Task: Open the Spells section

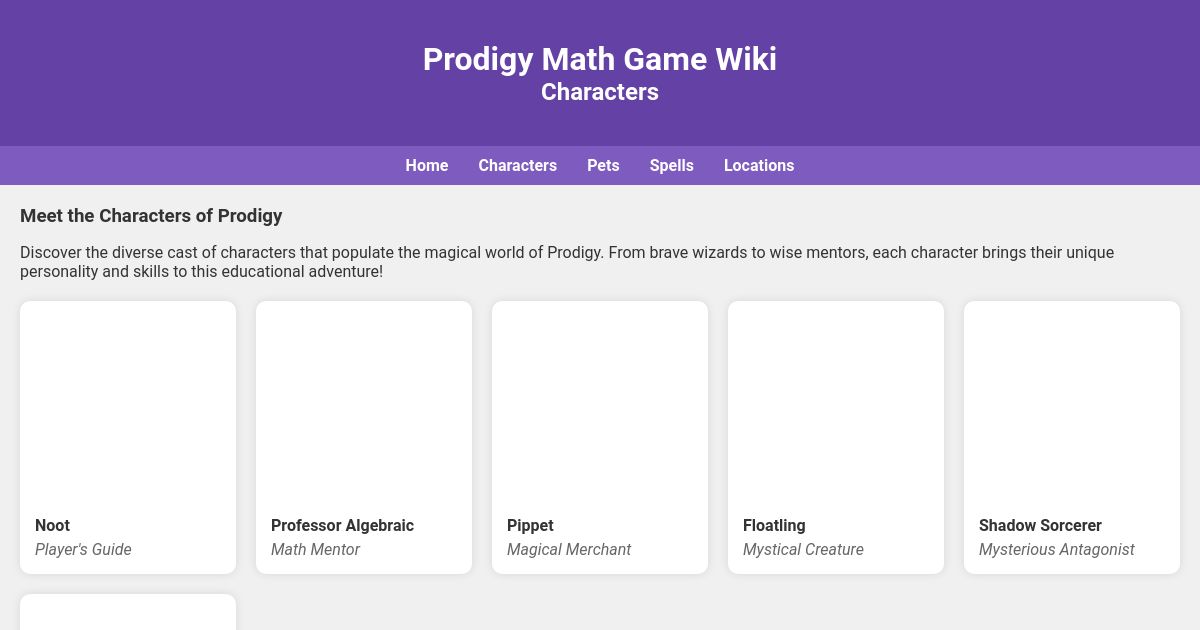Action: coord(671,165)
